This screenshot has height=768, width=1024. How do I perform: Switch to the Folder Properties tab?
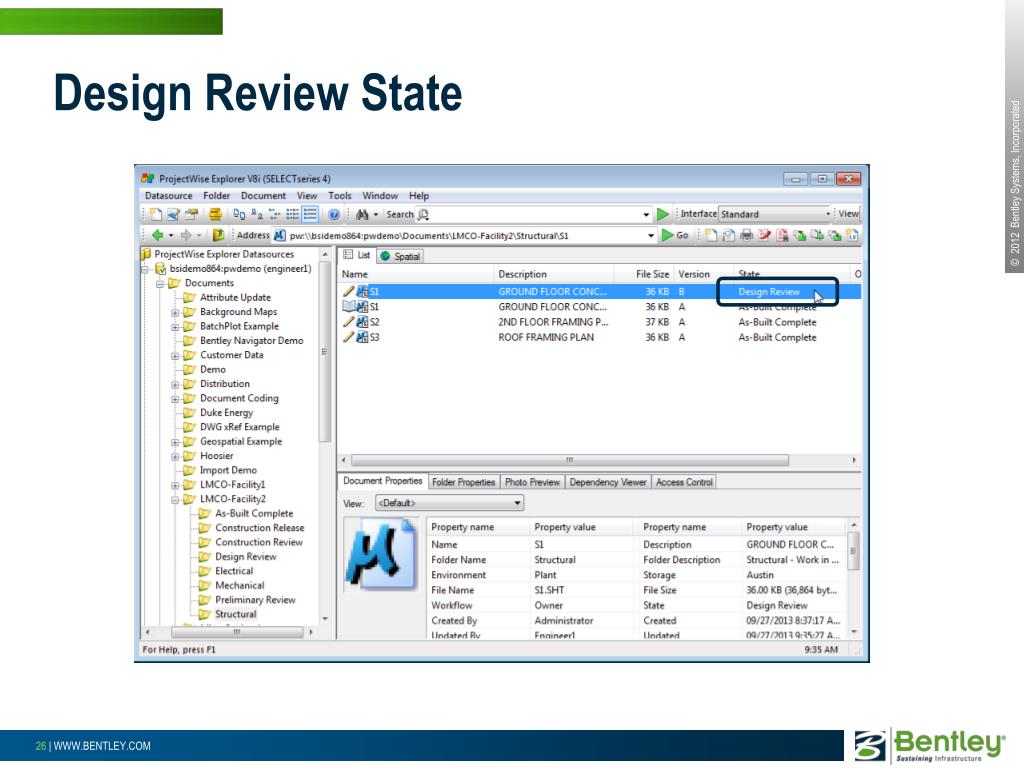[464, 482]
